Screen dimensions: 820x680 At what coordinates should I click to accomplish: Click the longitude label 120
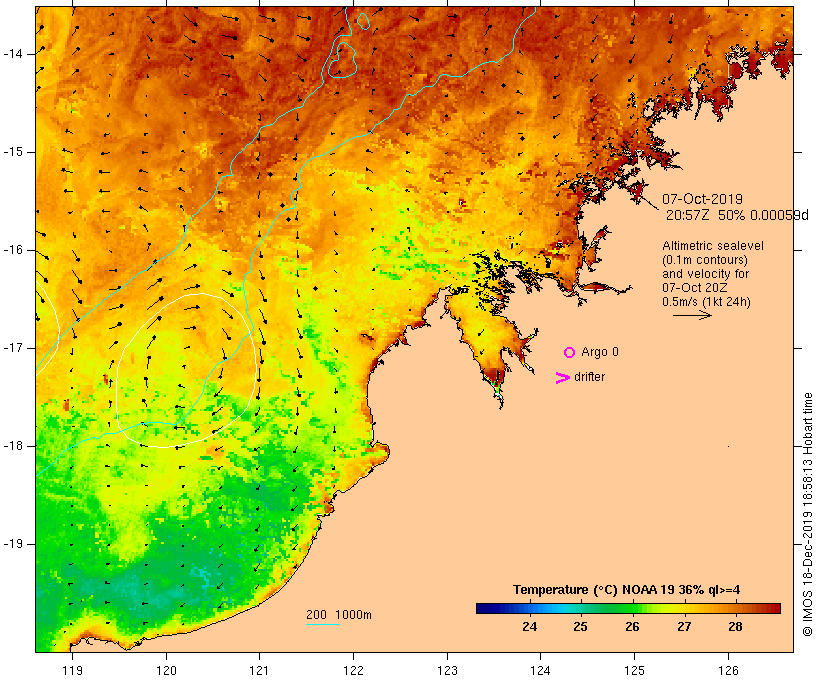coord(166,670)
